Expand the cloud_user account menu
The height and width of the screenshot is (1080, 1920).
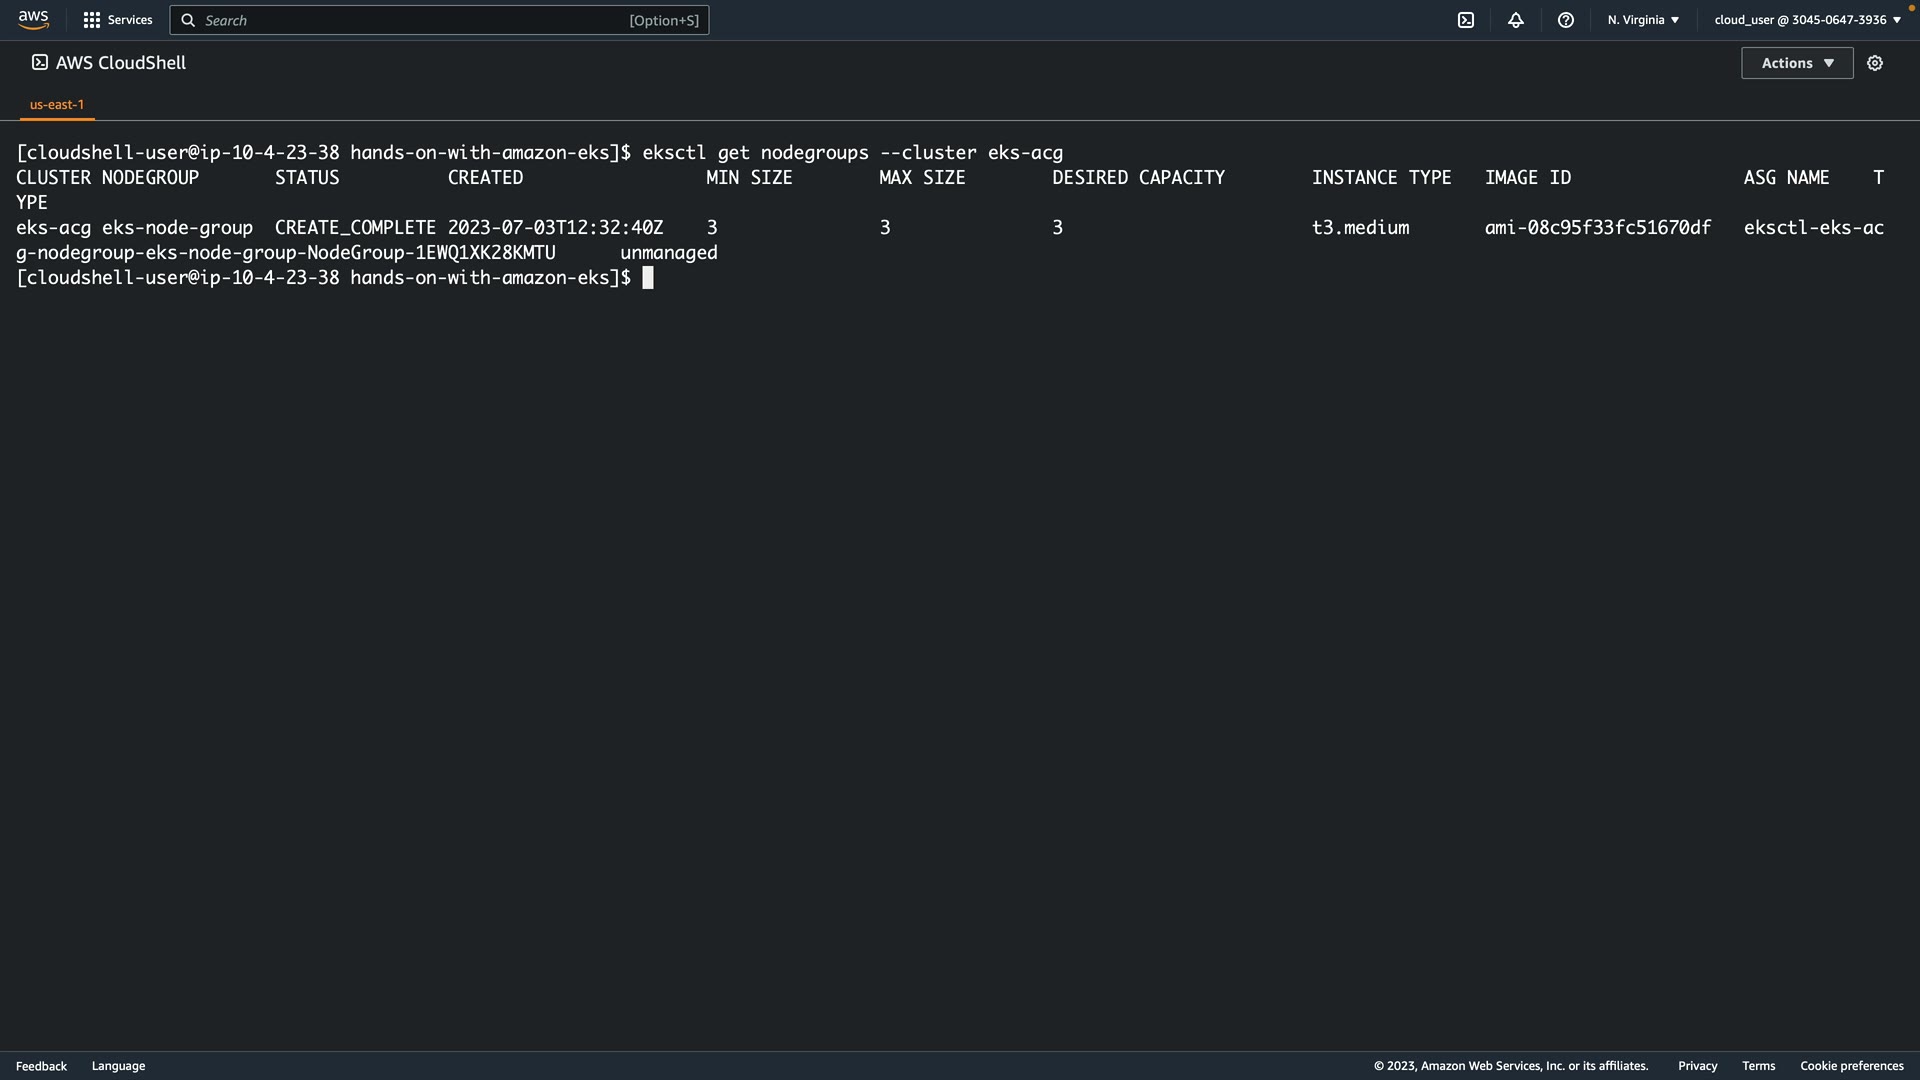pyautogui.click(x=1807, y=20)
